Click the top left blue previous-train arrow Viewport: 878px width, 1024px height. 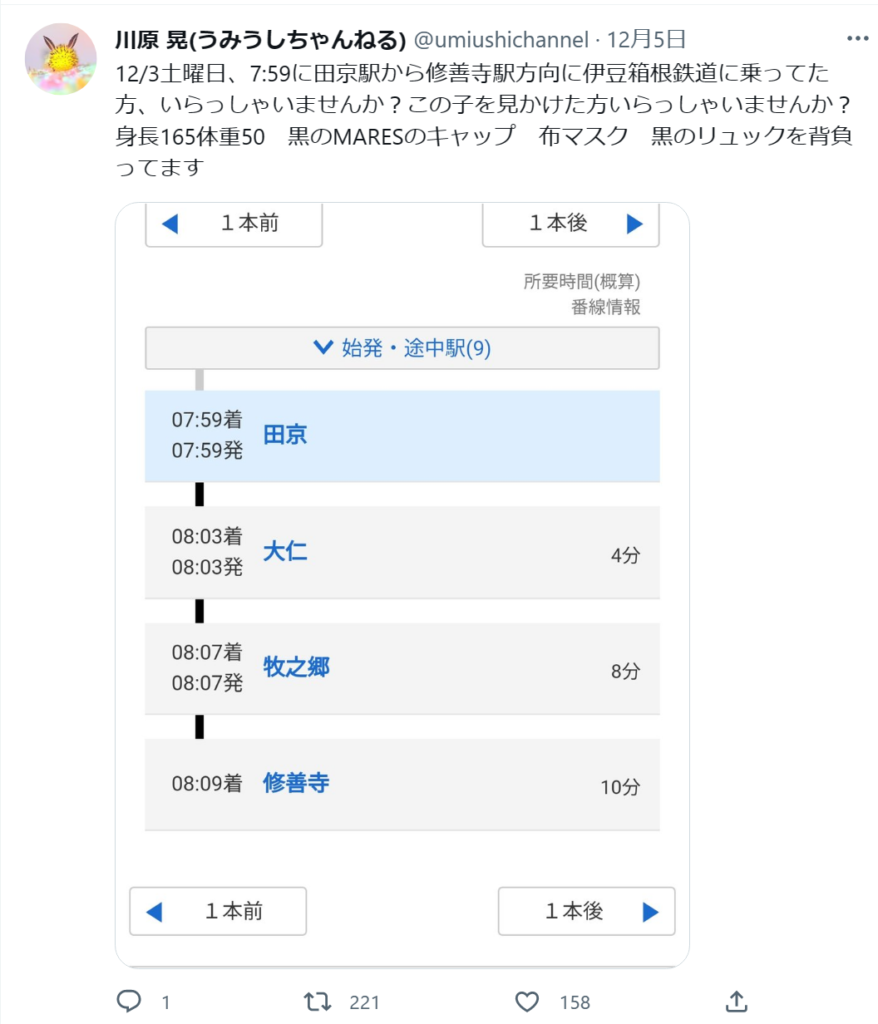pyautogui.click(x=170, y=223)
